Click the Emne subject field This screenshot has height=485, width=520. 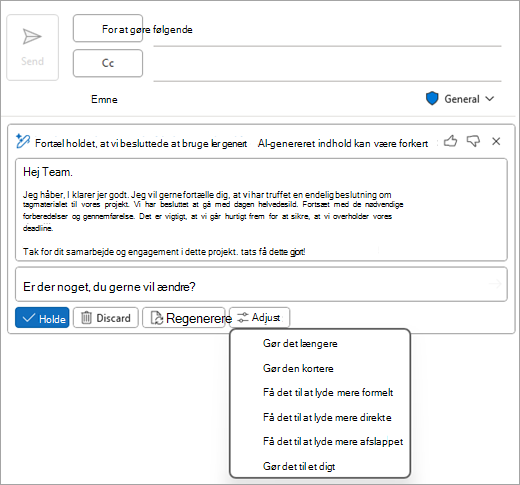[104, 99]
